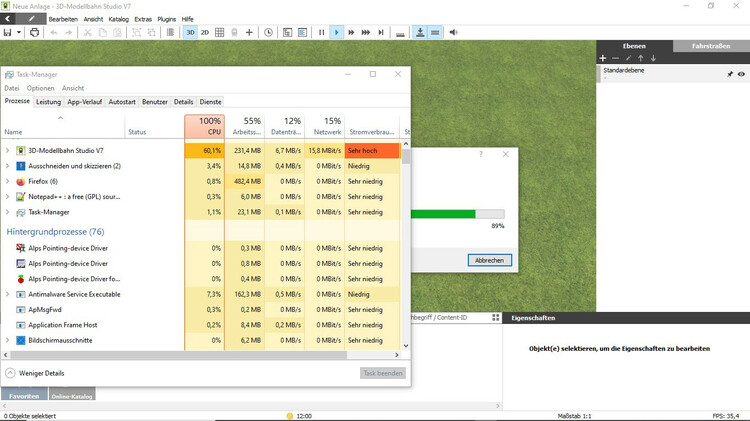Click the triple-arrow fastest speed button

[366, 33]
